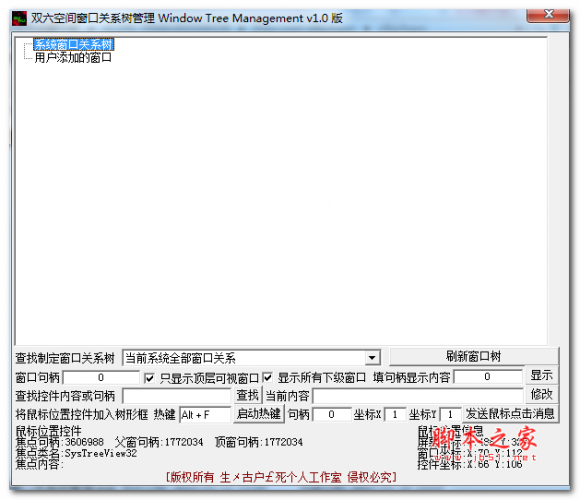Toggle 显示所有下级窗口 checkbox
Viewport: 580px width, 500px height.
(x=267, y=377)
